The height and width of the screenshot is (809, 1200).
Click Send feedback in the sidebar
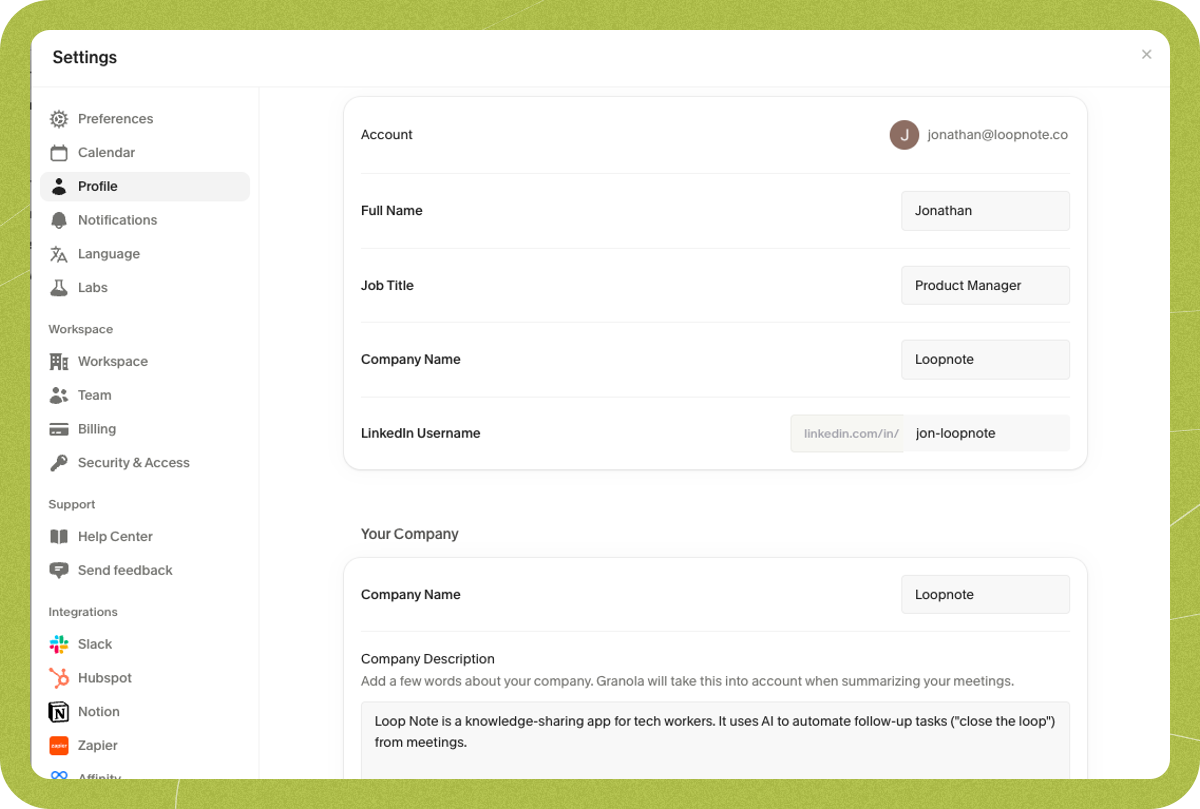click(x=125, y=571)
